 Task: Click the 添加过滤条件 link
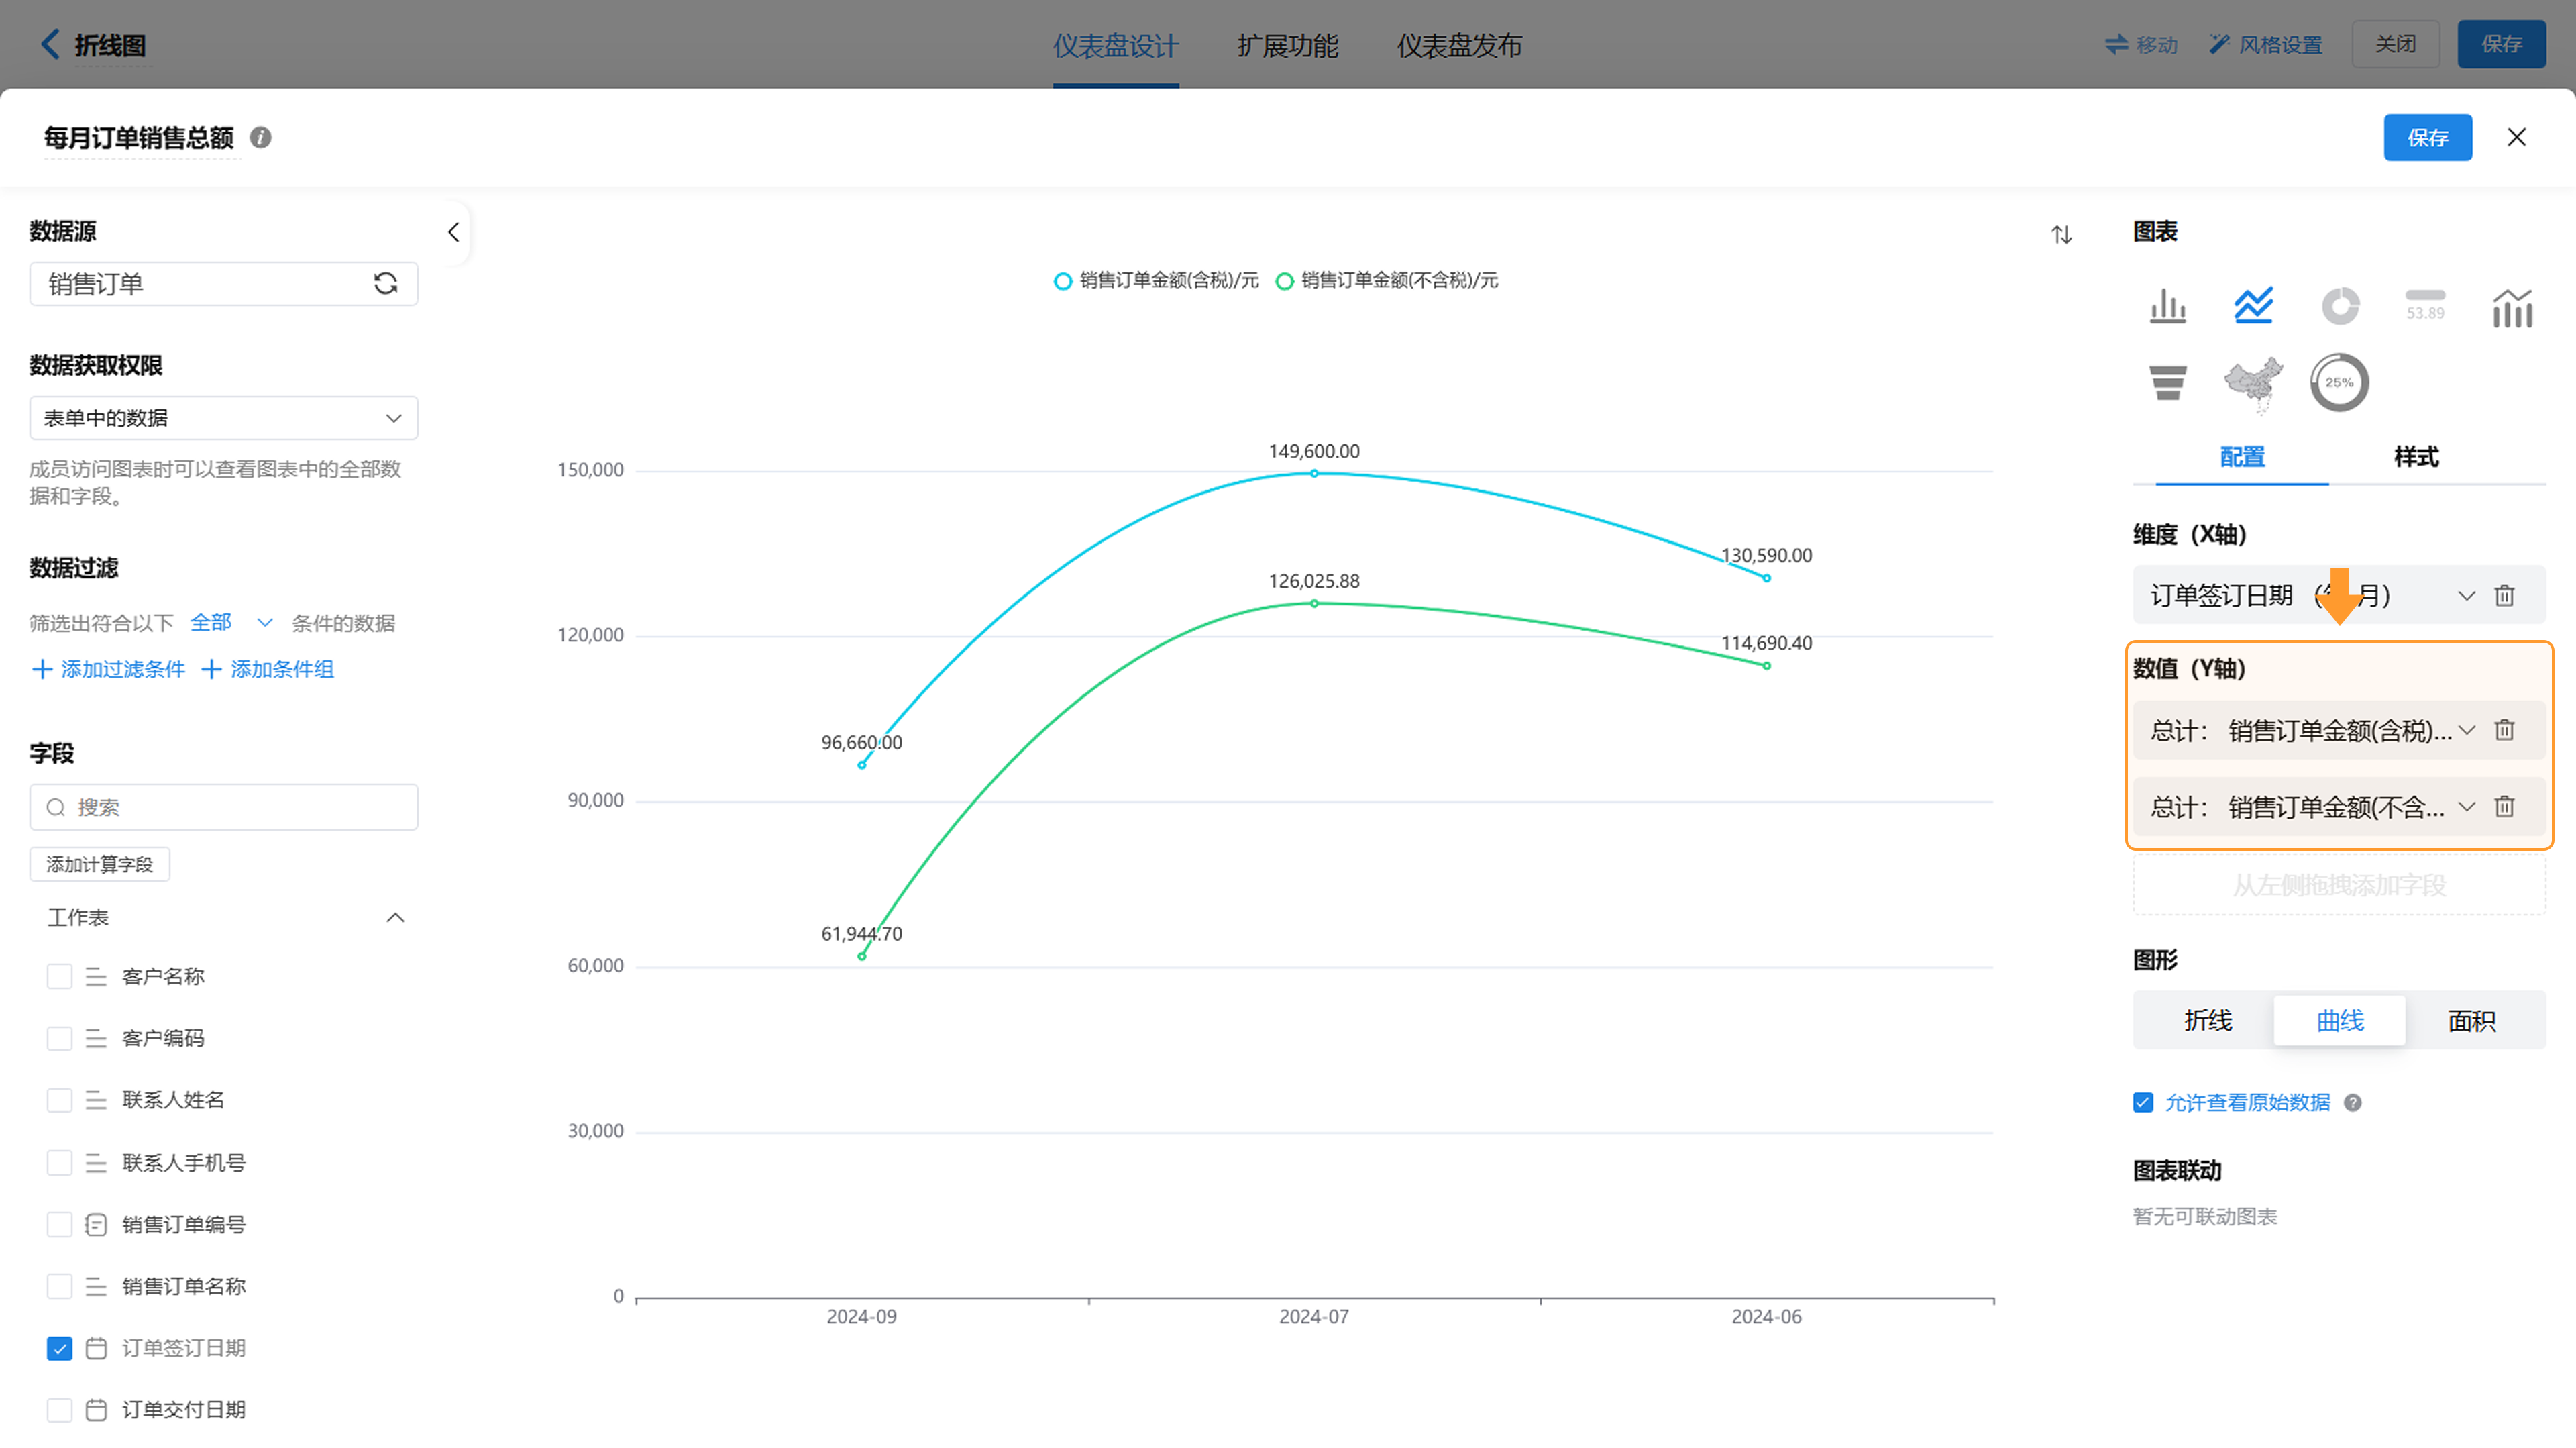(109, 669)
